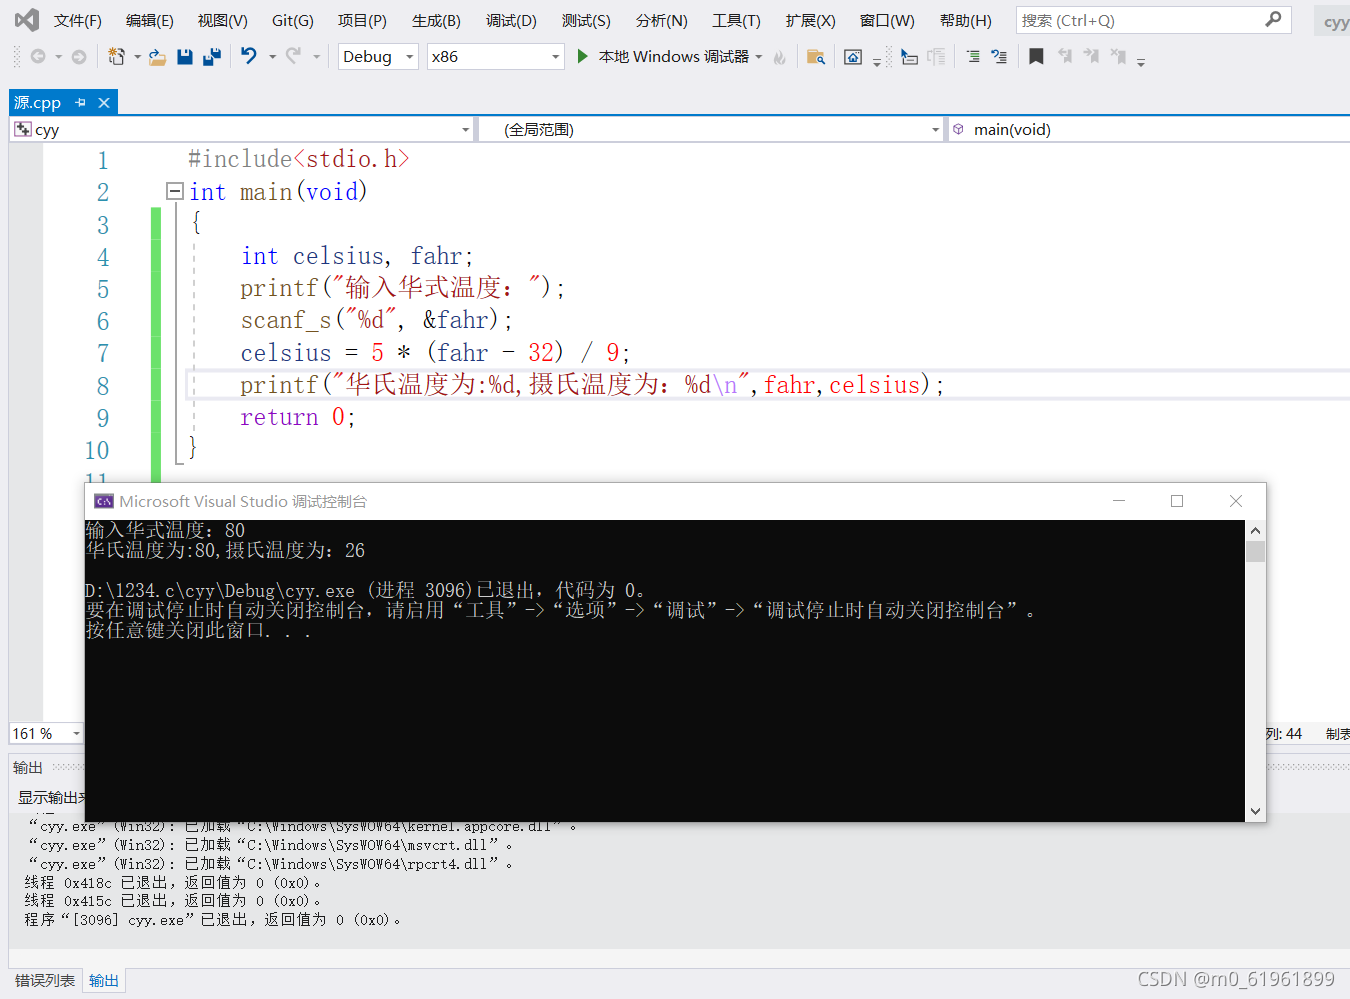Open the 视图(V) menu

pyautogui.click(x=222, y=20)
